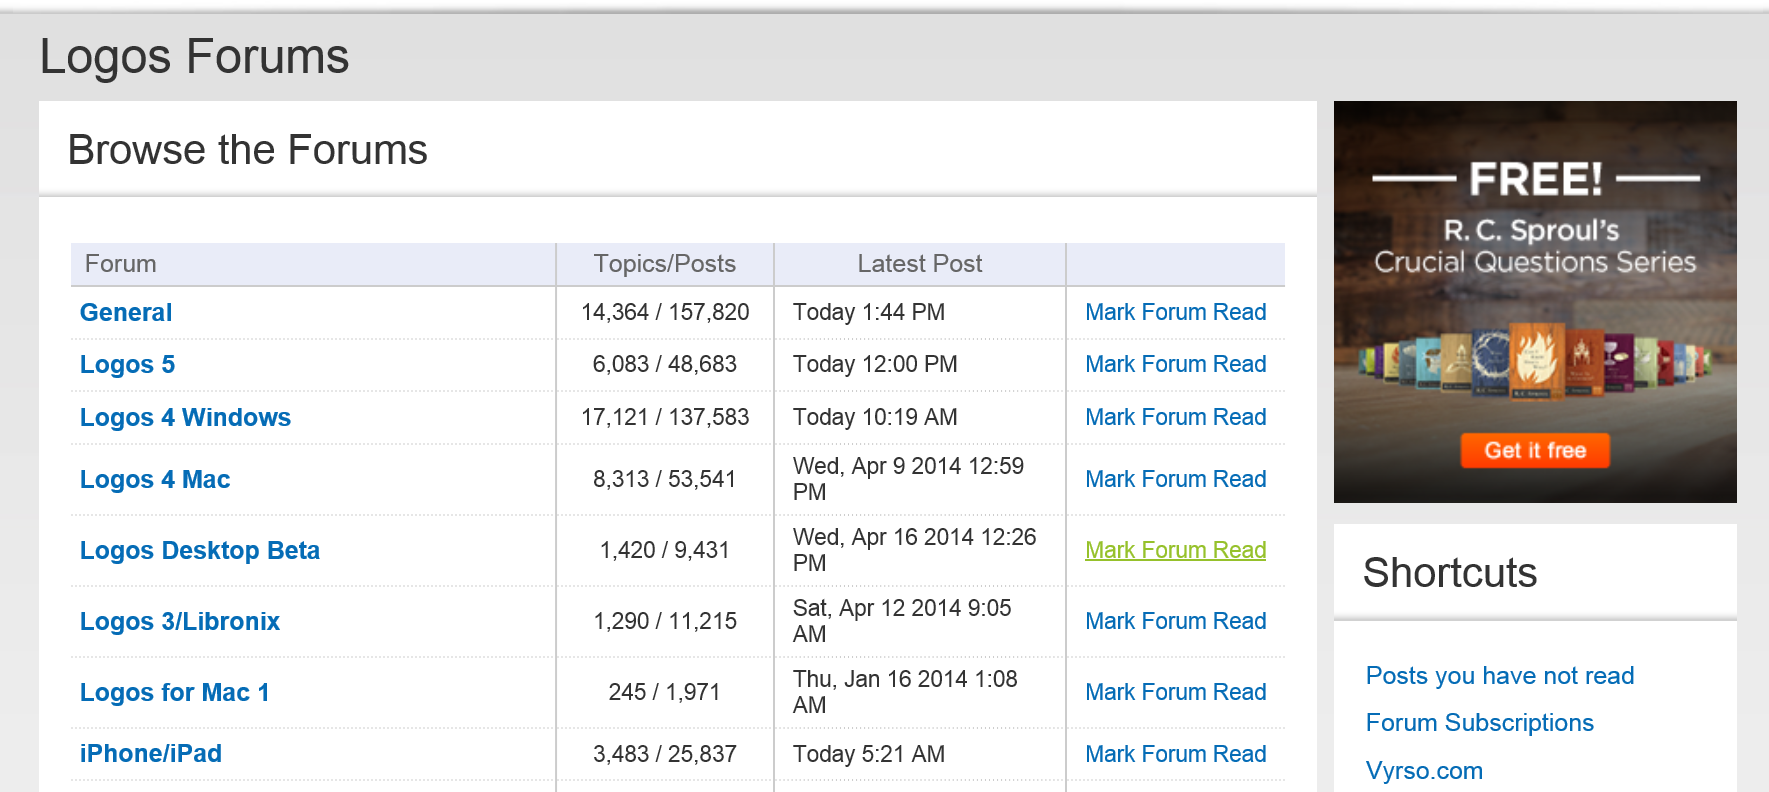Click the 6,083 / 48,683 count
This screenshot has width=1769, height=792.
pyautogui.click(x=665, y=365)
